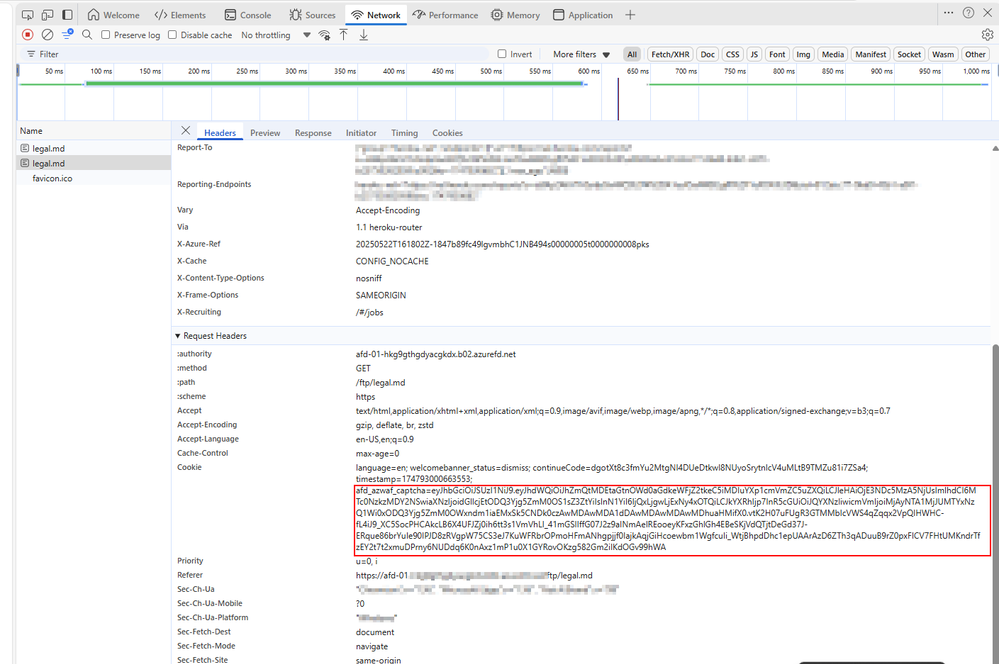999x664 pixels.
Task: Toggle the sidebar dock icon
Action: (67, 15)
